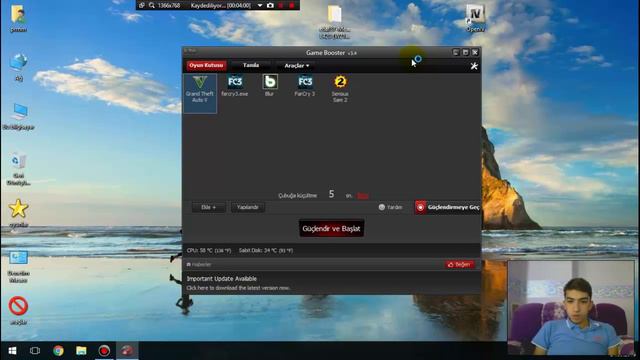Open the Game Booster settings wrench icon
Viewport: 640px width, 360px height.
point(474,66)
